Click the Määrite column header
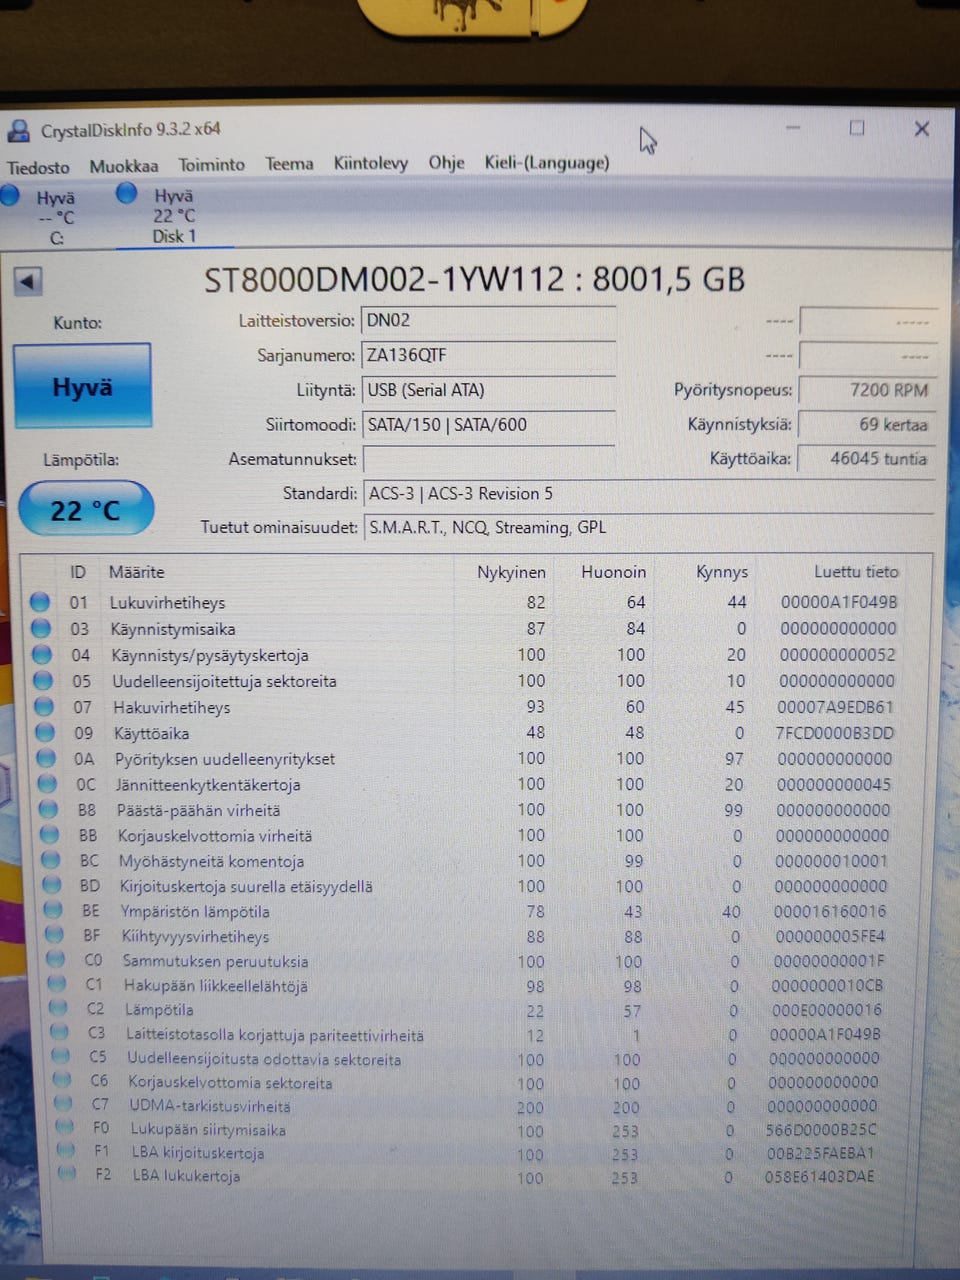Screen dimensions: 960x1280 137,572
